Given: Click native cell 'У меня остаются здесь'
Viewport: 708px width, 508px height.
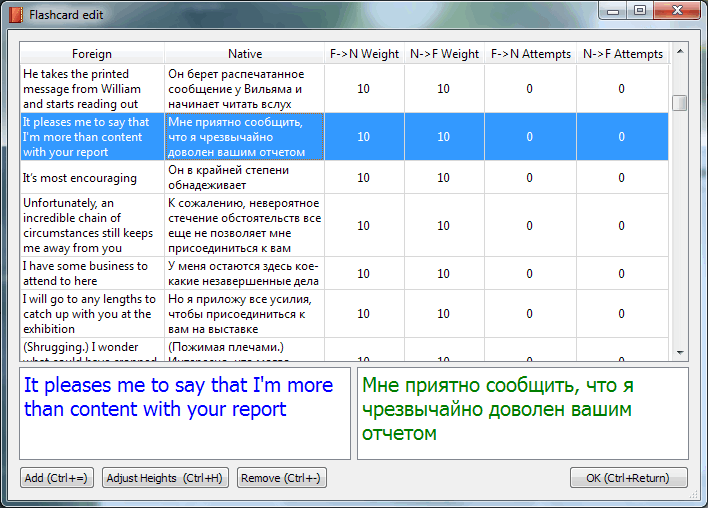Looking at the screenshot, I should tap(244, 273).
